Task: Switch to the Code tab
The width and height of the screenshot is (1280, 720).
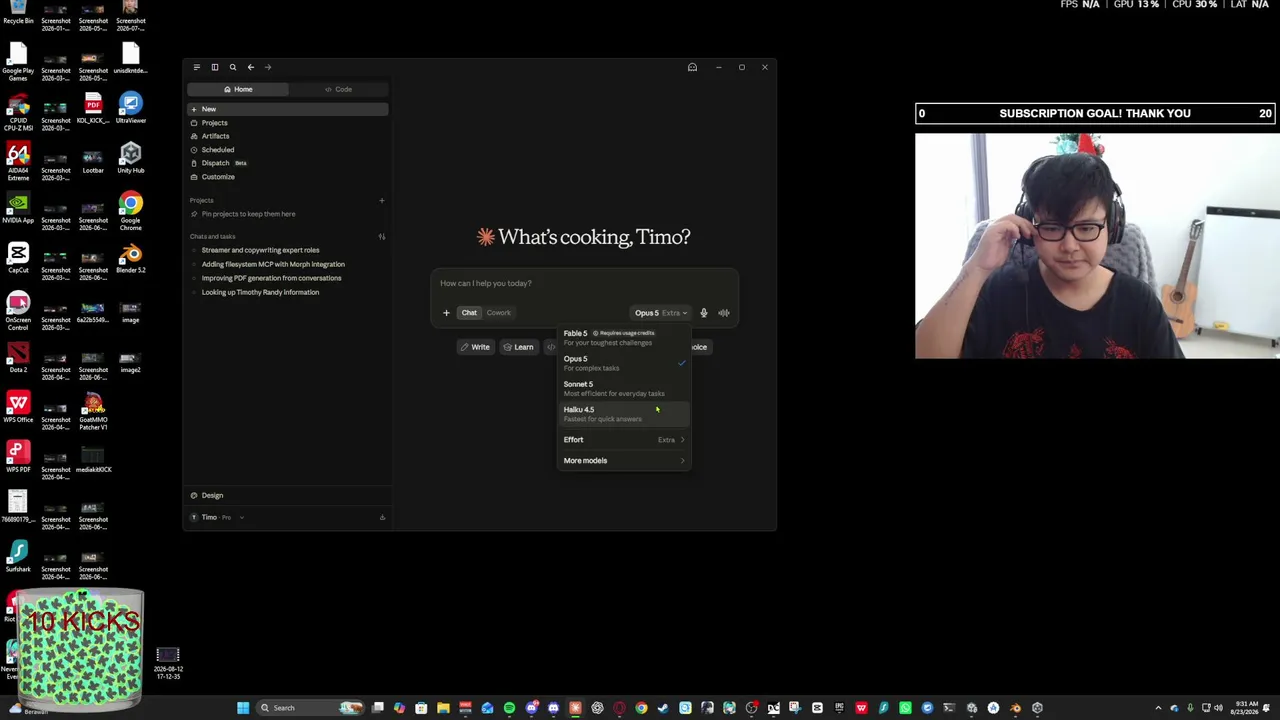Action: point(338,89)
